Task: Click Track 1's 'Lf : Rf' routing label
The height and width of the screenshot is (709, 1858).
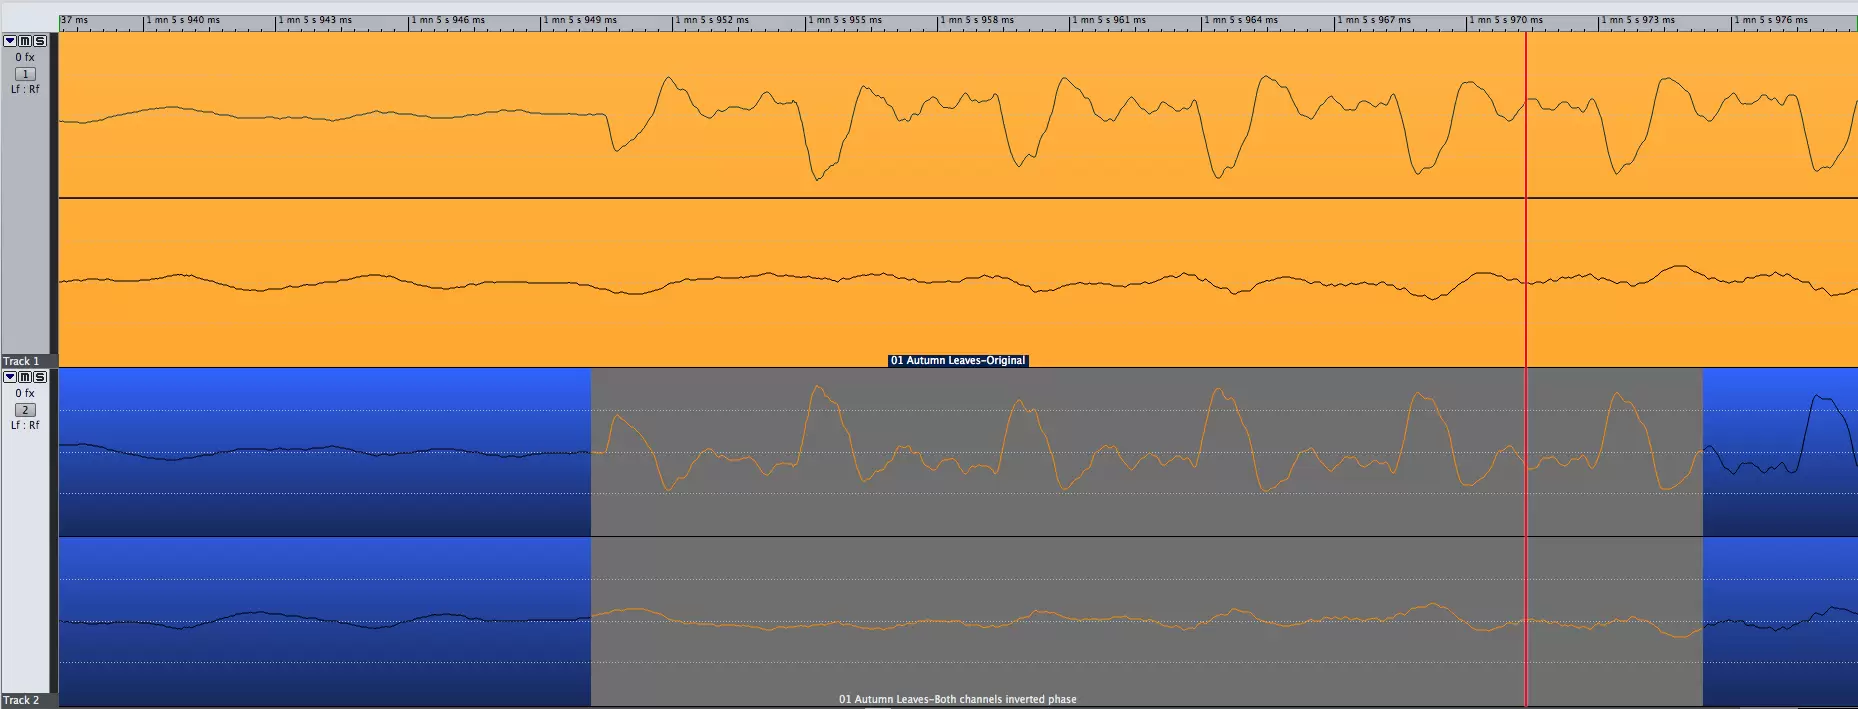Action: coord(25,89)
